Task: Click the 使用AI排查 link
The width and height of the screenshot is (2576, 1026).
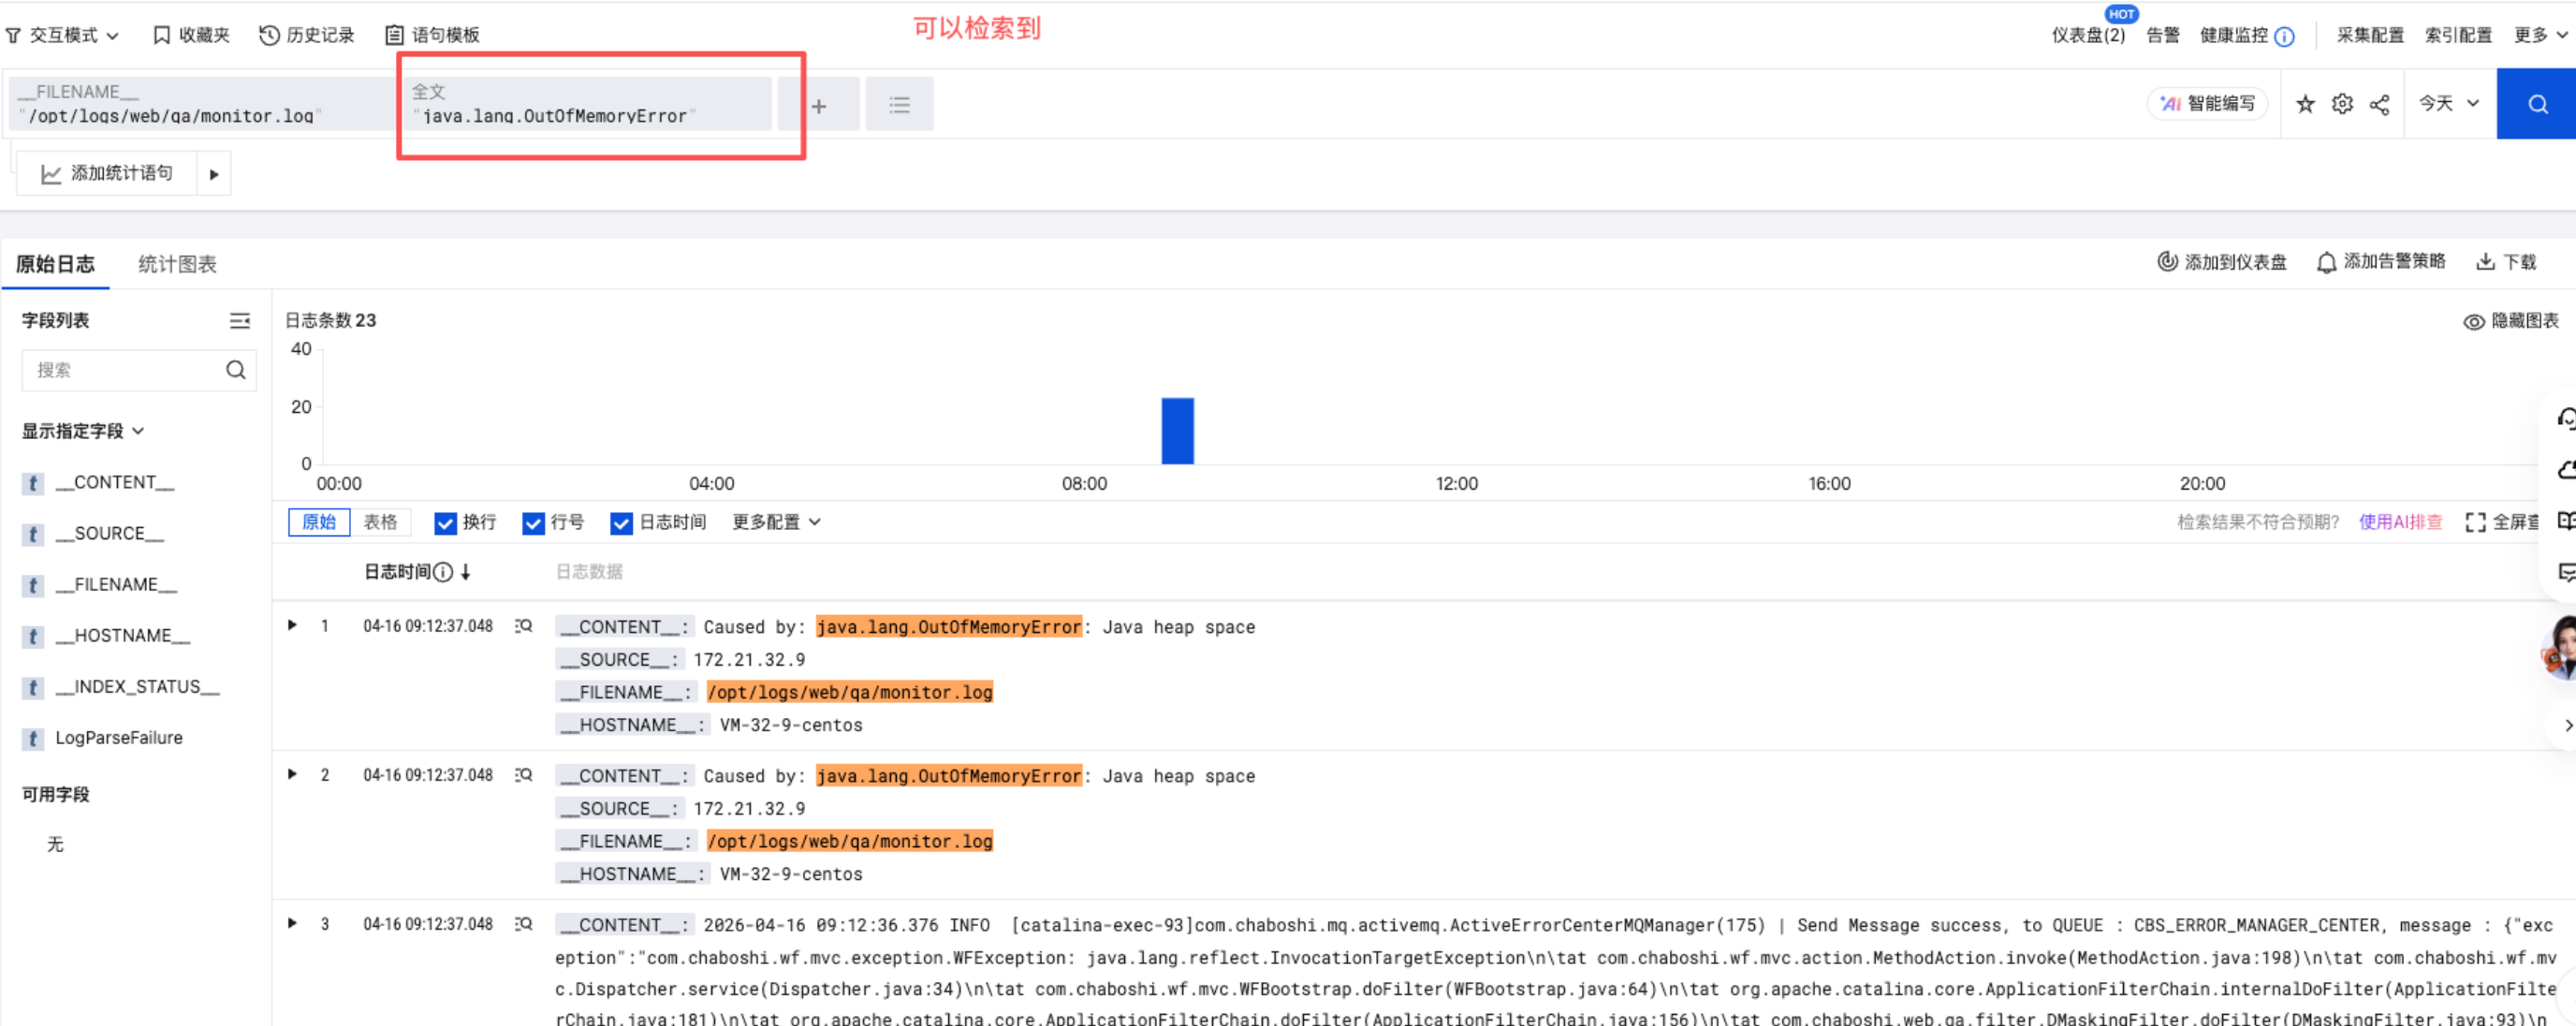Action: tap(2399, 522)
